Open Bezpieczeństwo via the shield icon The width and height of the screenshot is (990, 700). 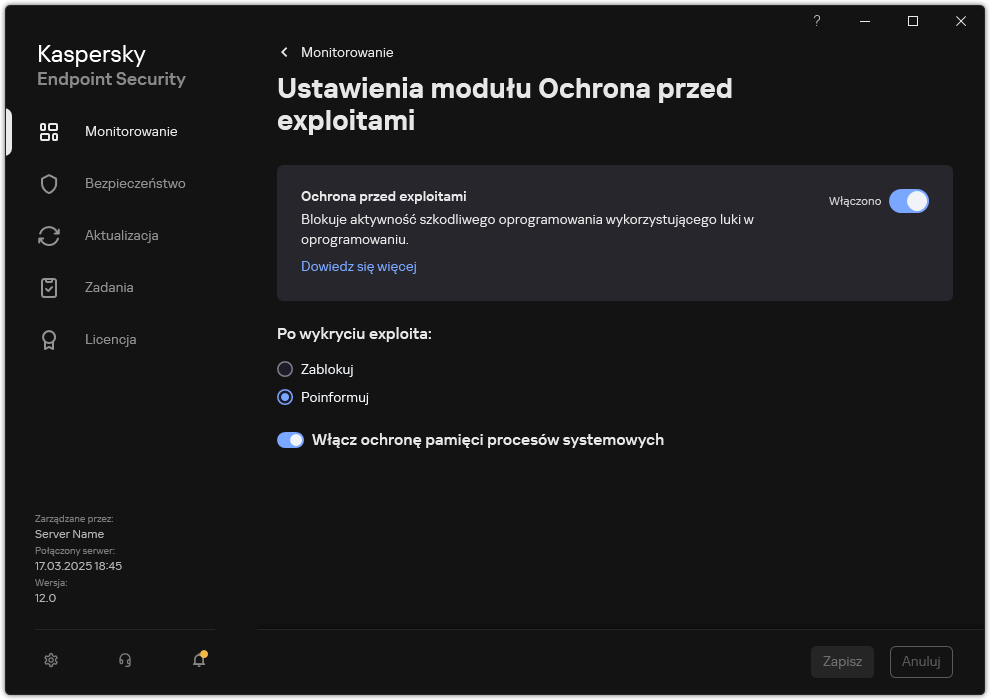[x=49, y=183]
